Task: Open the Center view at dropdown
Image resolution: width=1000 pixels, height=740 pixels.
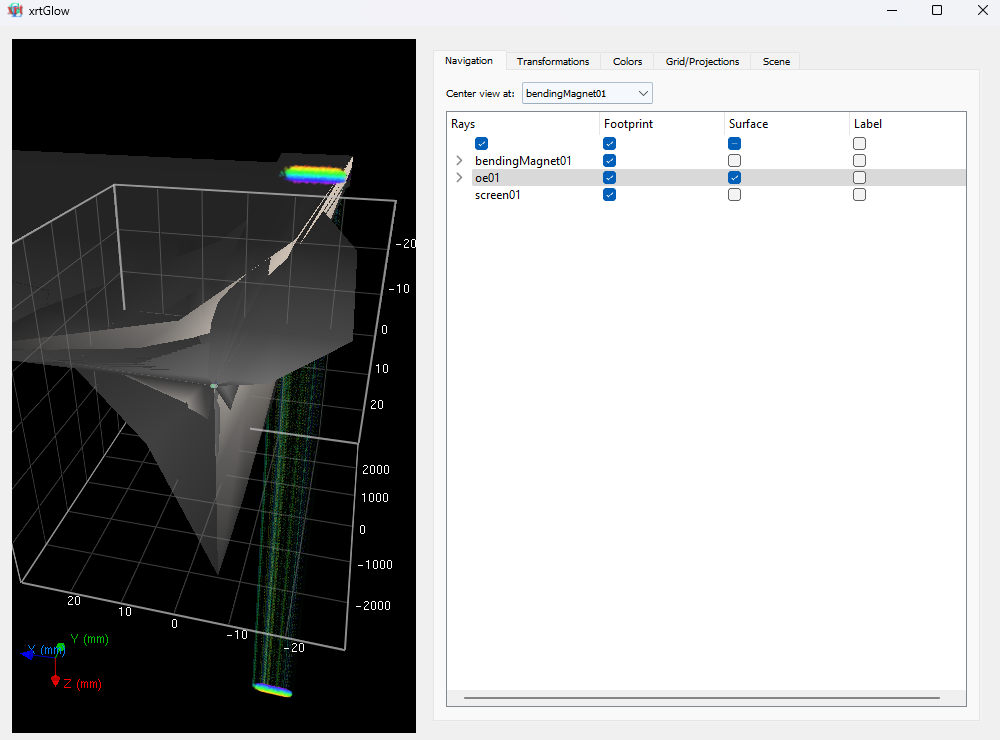Action: (x=645, y=93)
